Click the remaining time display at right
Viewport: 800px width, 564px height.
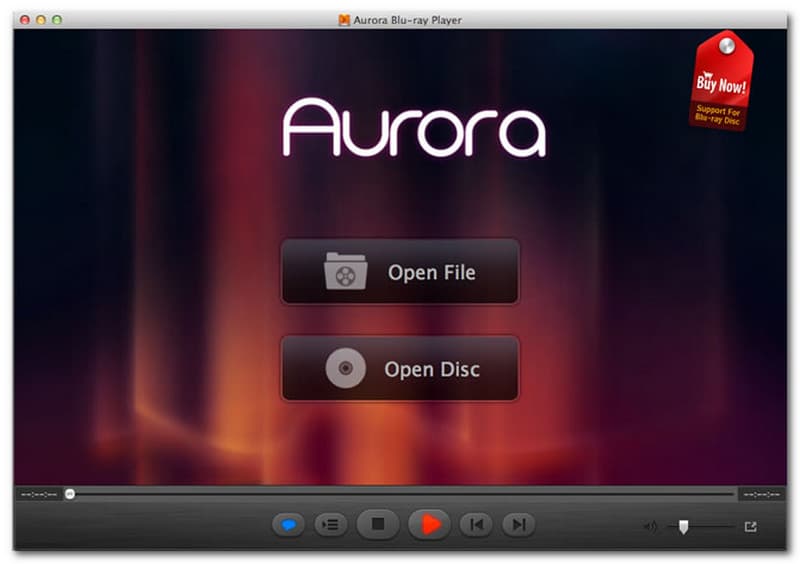point(762,494)
